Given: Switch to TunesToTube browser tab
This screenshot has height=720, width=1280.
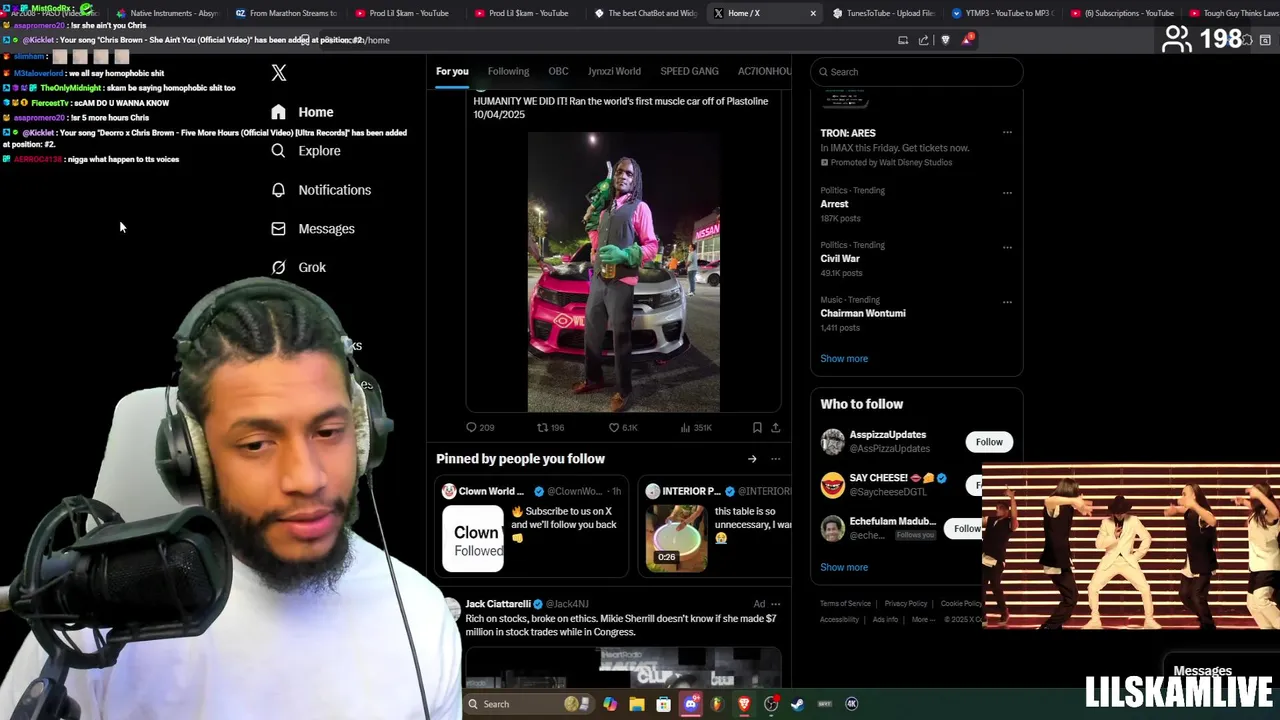Looking at the screenshot, I should [884, 13].
